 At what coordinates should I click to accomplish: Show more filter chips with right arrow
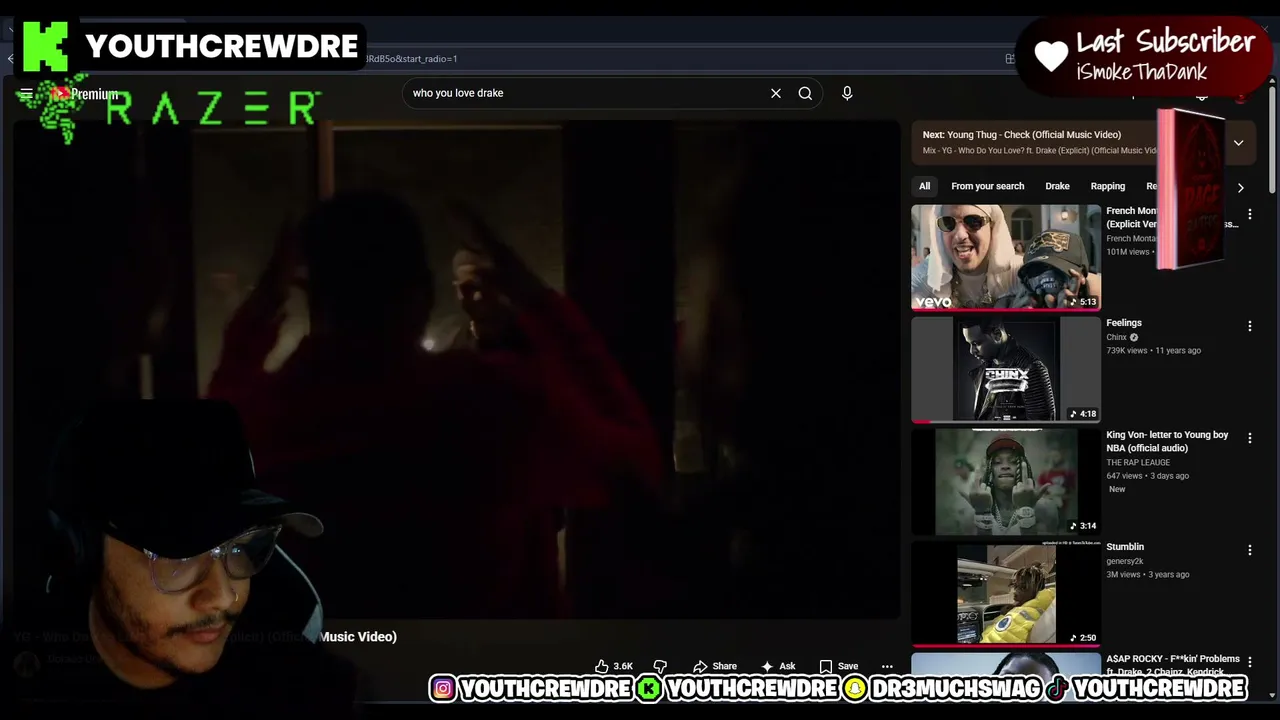(1240, 187)
